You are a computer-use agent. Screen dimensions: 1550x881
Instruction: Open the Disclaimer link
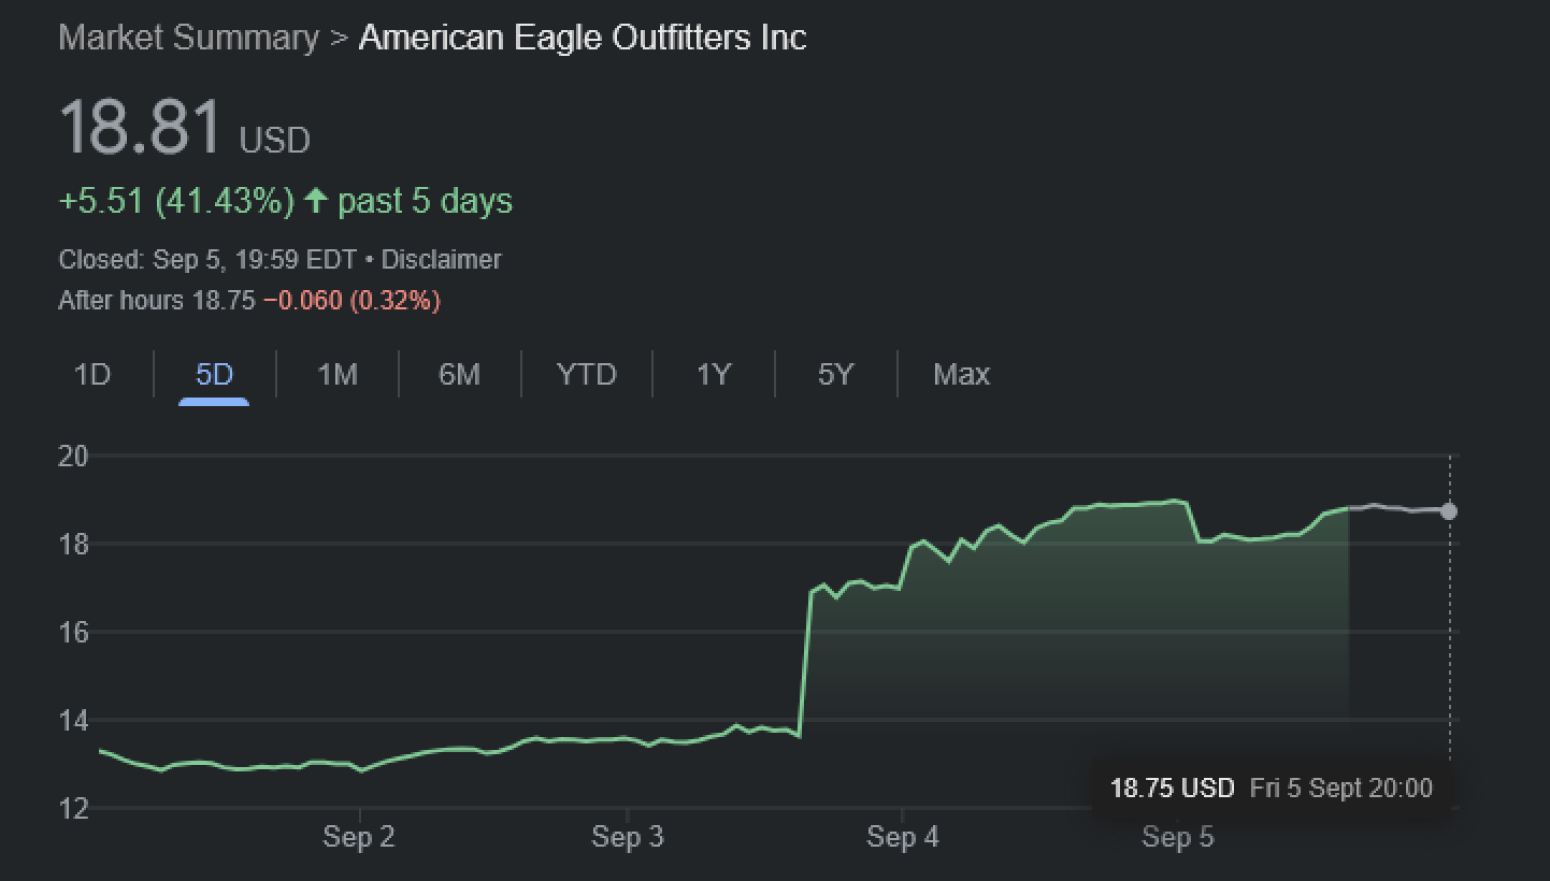pos(441,260)
